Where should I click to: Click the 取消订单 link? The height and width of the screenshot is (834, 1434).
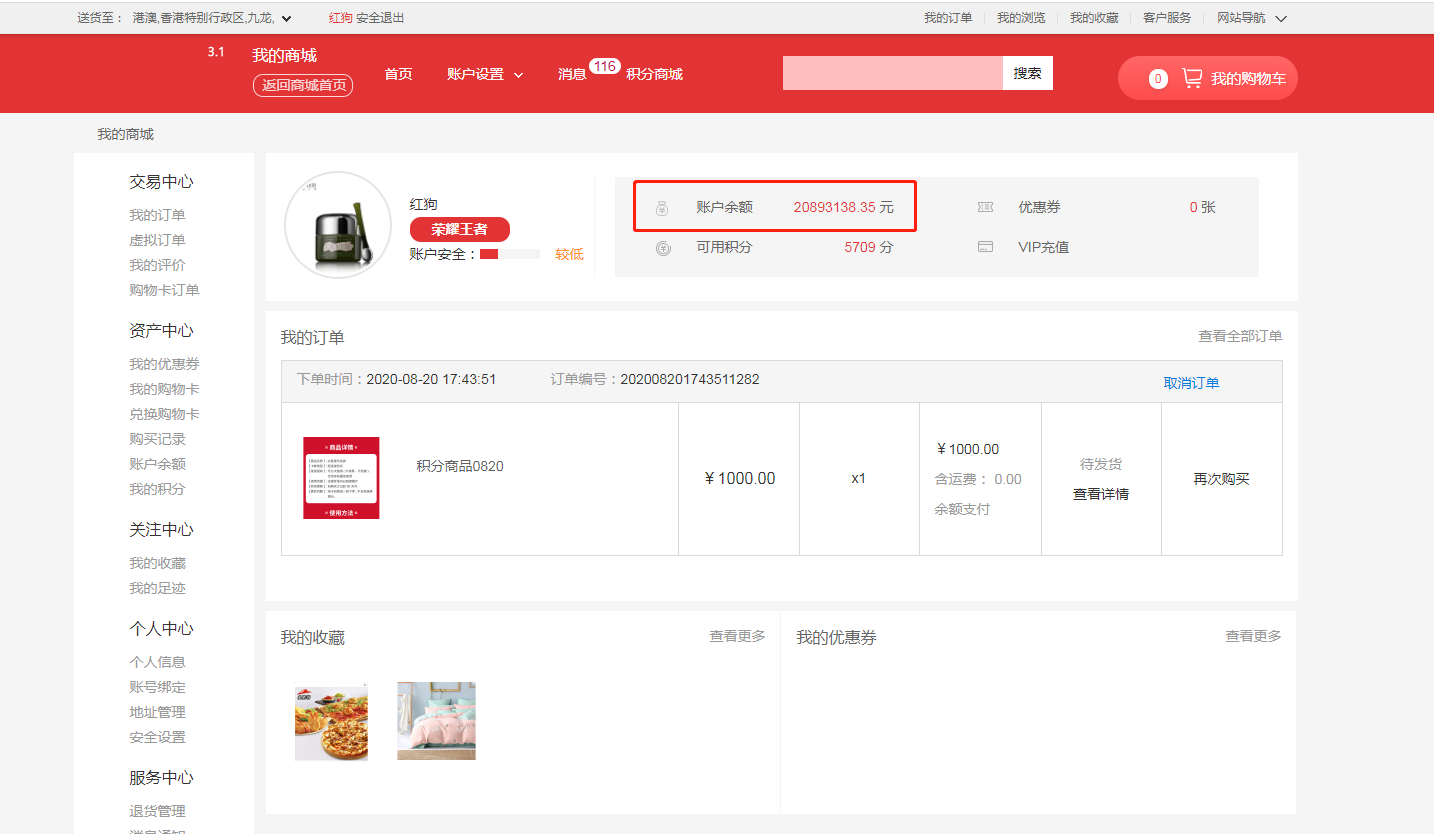point(1191,383)
